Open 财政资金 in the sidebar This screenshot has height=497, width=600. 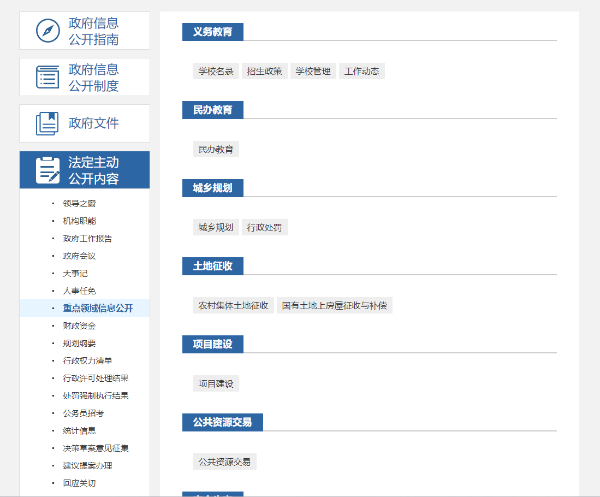point(79,325)
